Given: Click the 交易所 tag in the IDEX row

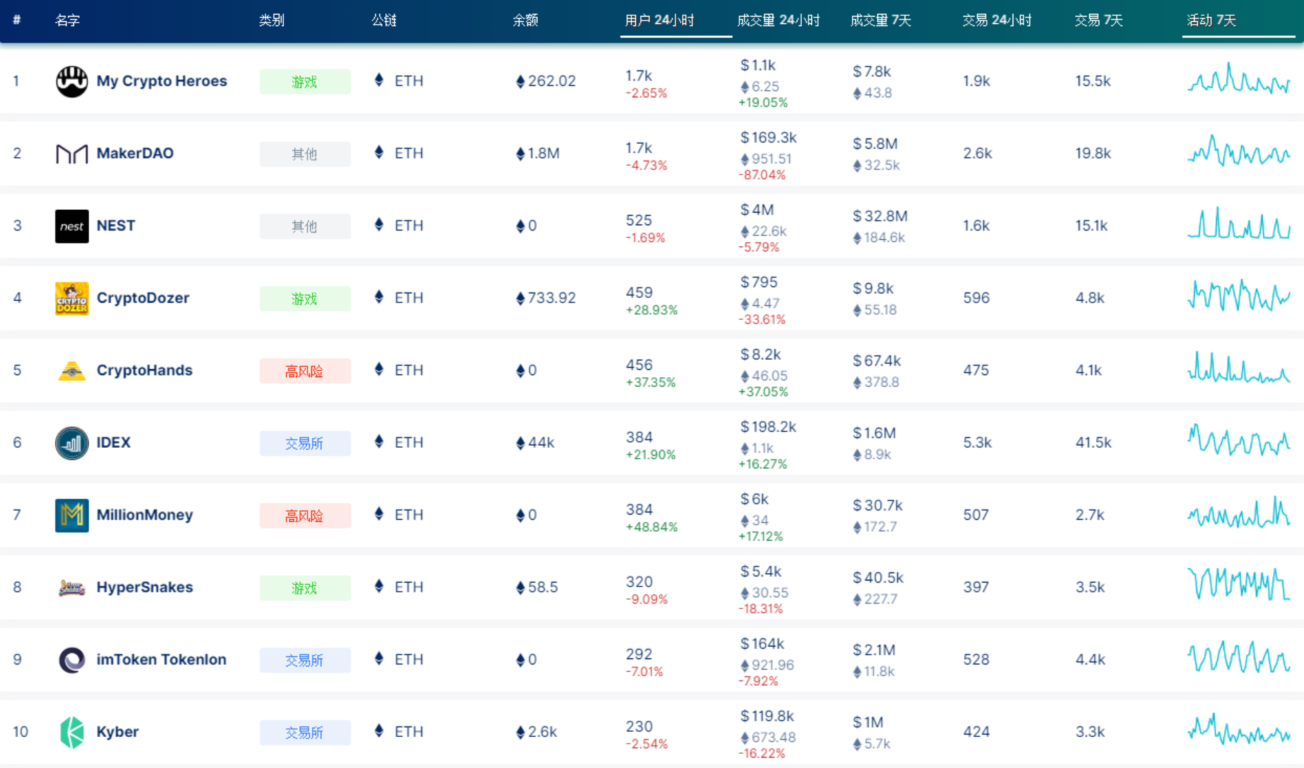Looking at the screenshot, I should click(305, 443).
